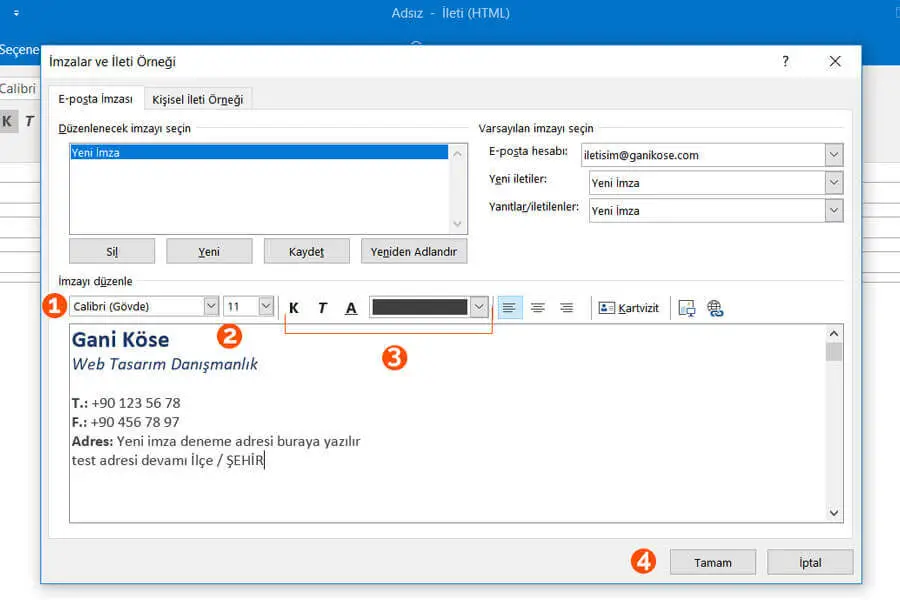Save the signature with Kaydet

(307, 251)
